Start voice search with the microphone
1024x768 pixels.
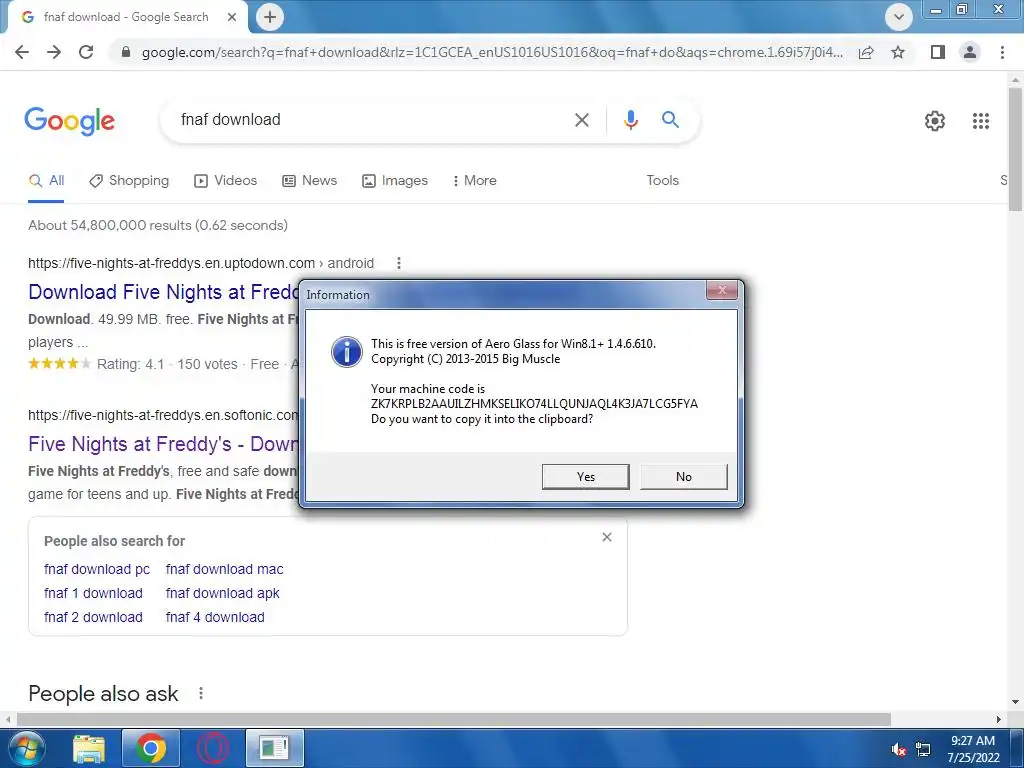pyautogui.click(x=630, y=120)
